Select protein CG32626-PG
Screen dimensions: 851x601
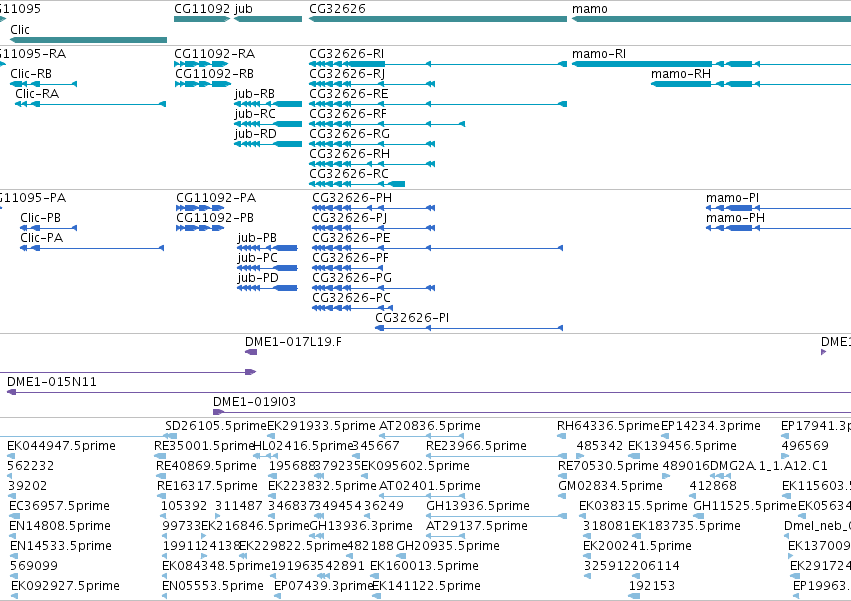pos(373,288)
